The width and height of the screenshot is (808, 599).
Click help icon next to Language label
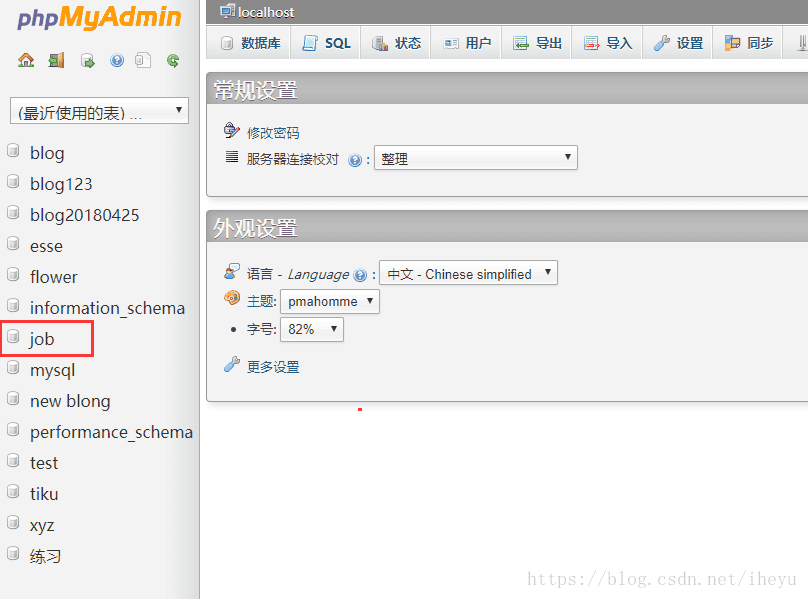360,275
